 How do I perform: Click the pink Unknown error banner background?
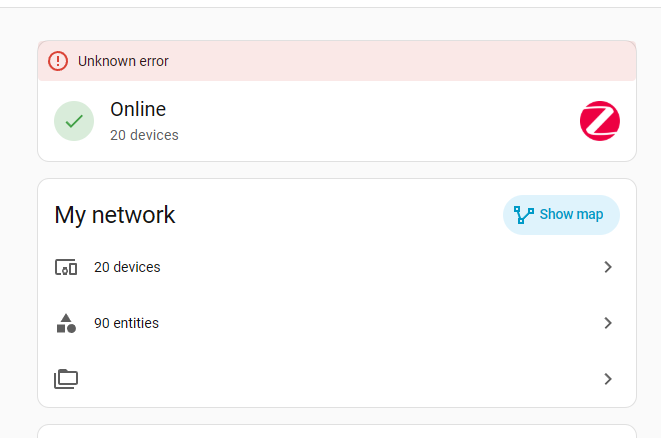337,61
